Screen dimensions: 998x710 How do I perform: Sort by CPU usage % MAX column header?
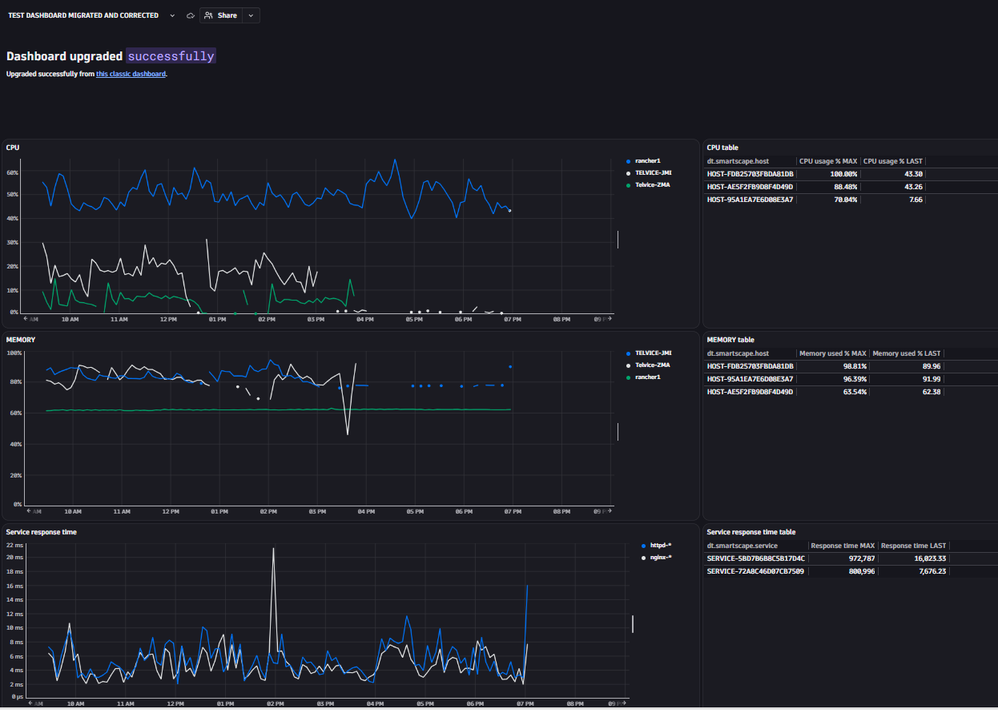pos(828,161)
